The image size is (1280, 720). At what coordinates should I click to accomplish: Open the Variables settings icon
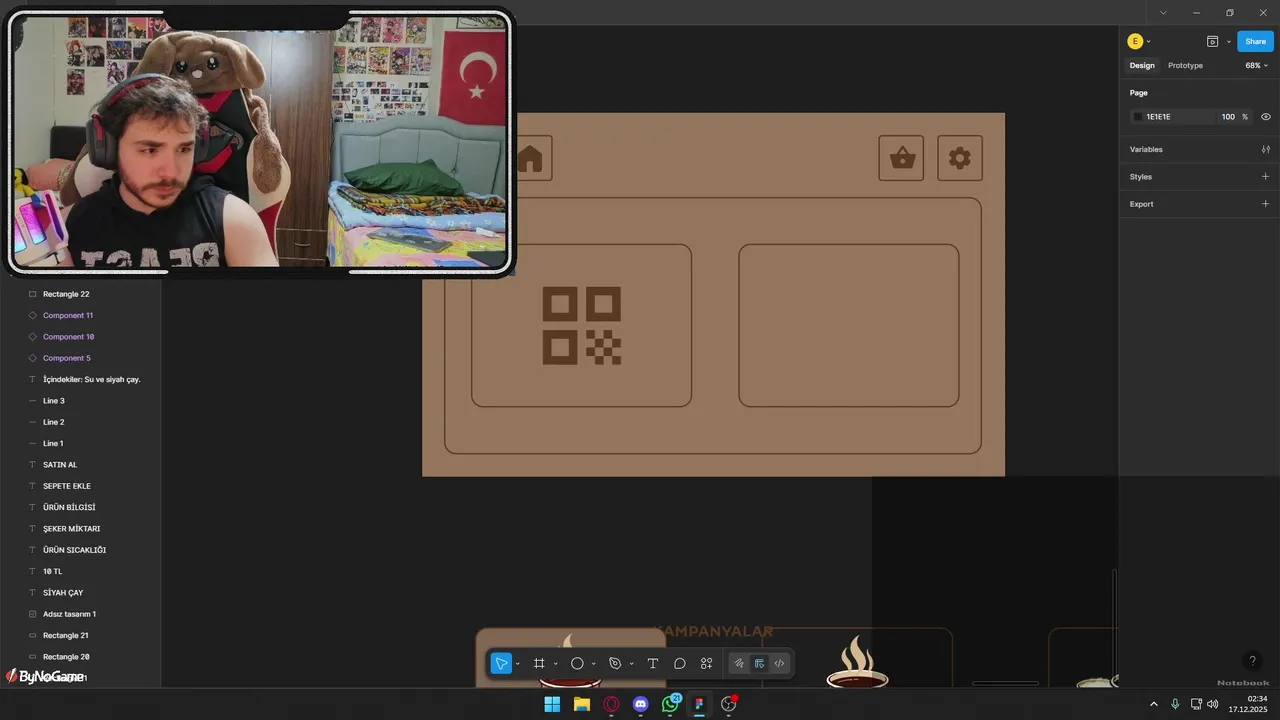1265,149
